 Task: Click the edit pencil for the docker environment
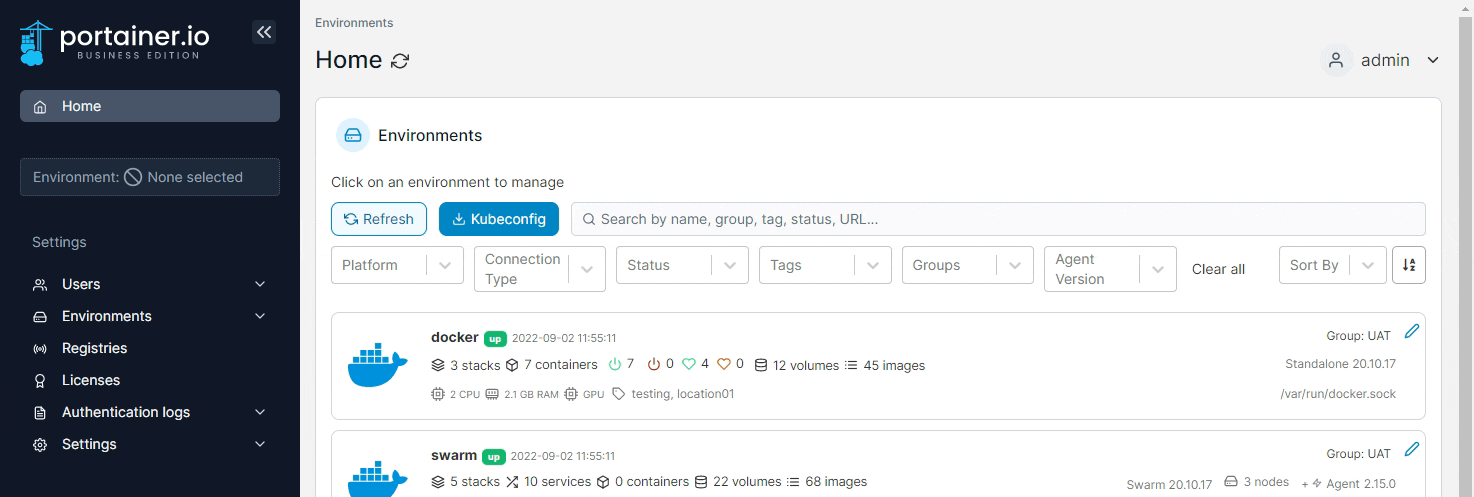[x=1412, y=331]
